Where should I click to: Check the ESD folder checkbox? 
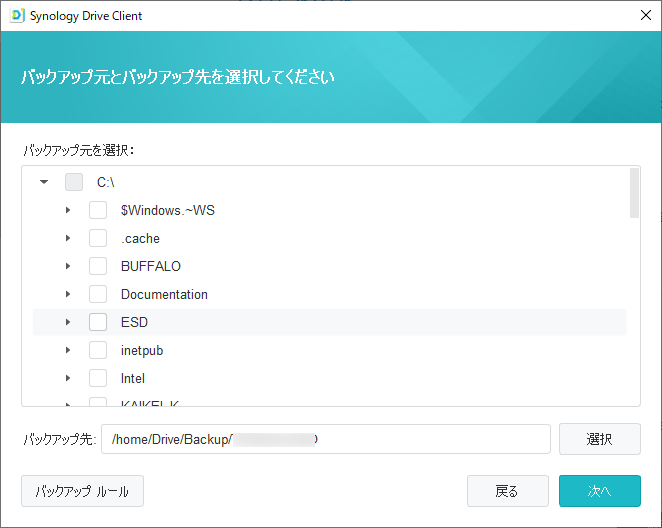click(98, 322)
